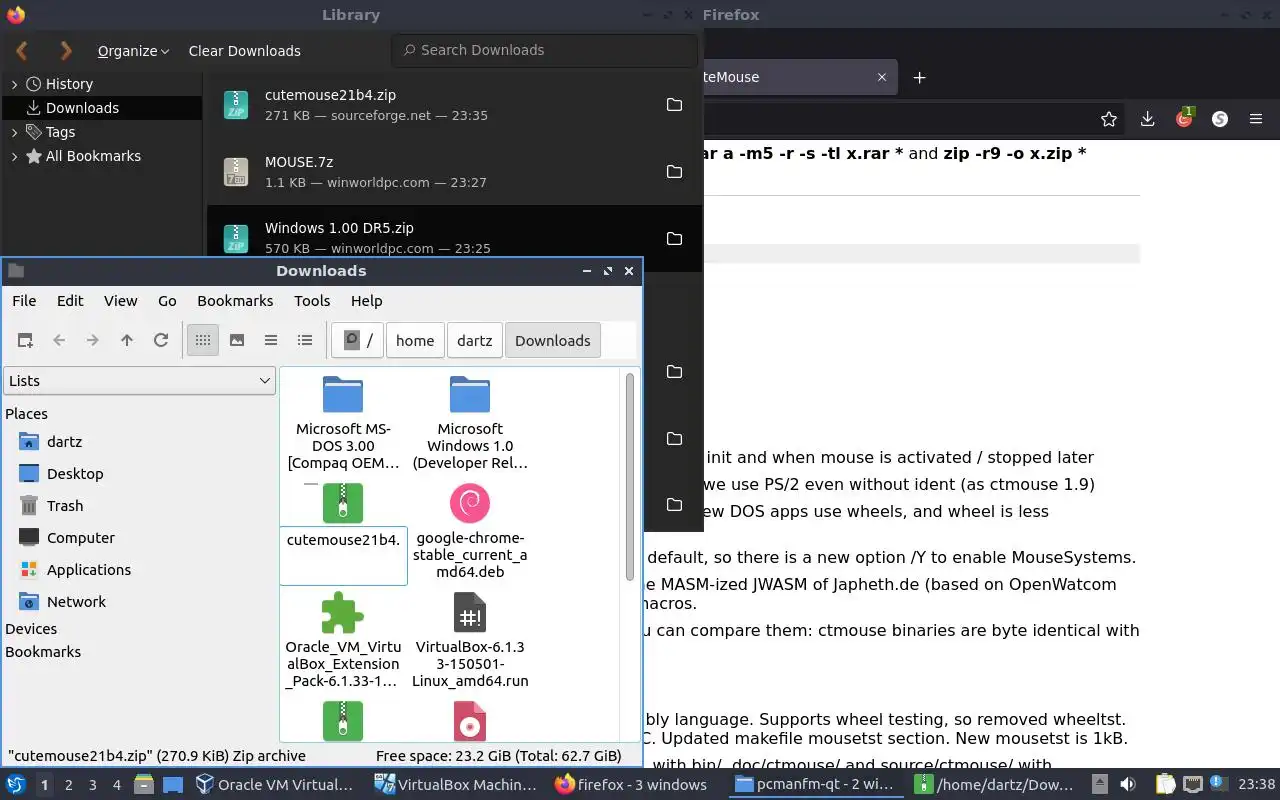The height and width of the screenshot is (800, 1280).
Task: Click the Forward arrow in the Library window
Action: click(66, 50)
